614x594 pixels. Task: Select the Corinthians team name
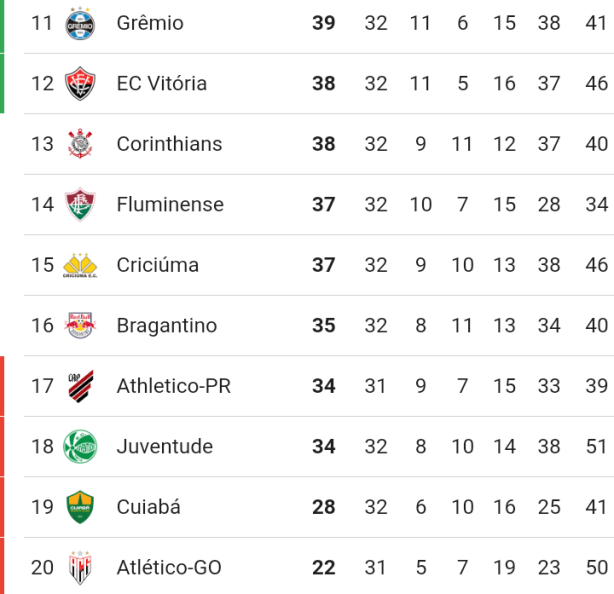(x=170, y=144)
